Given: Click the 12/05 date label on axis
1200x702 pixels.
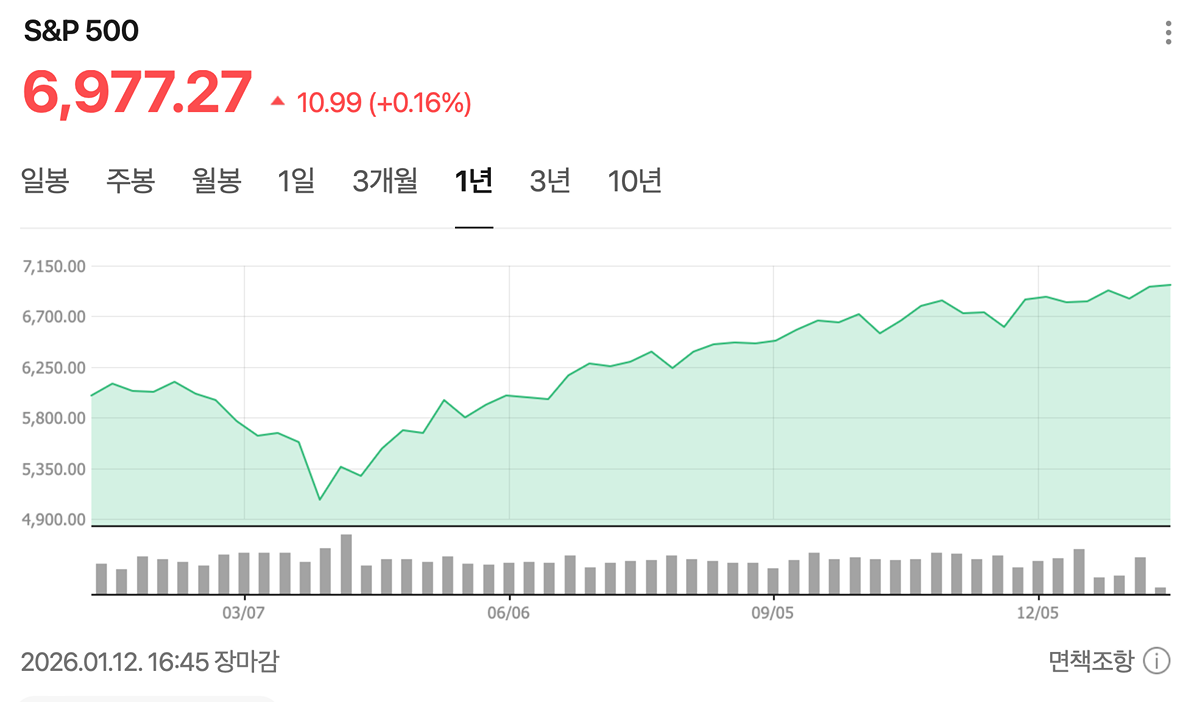Looking at the screenshot, I should (x=1039, y=611).
